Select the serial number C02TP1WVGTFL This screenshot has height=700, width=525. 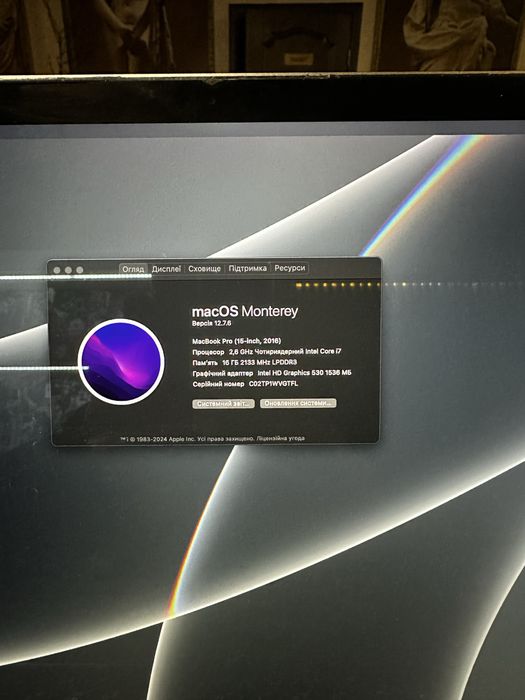coord(274,383)
